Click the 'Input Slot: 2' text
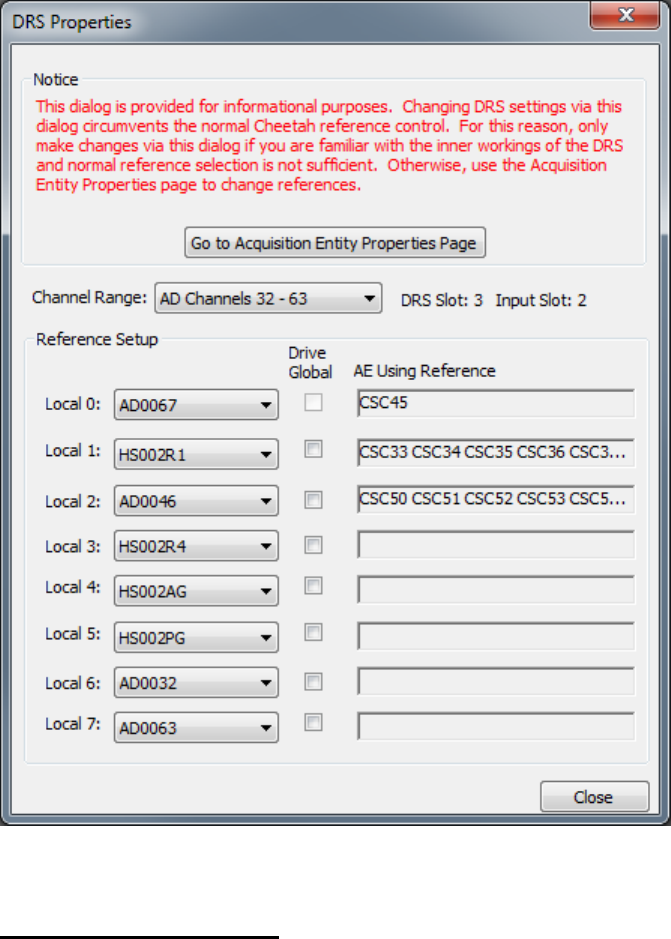 [540, 300]
